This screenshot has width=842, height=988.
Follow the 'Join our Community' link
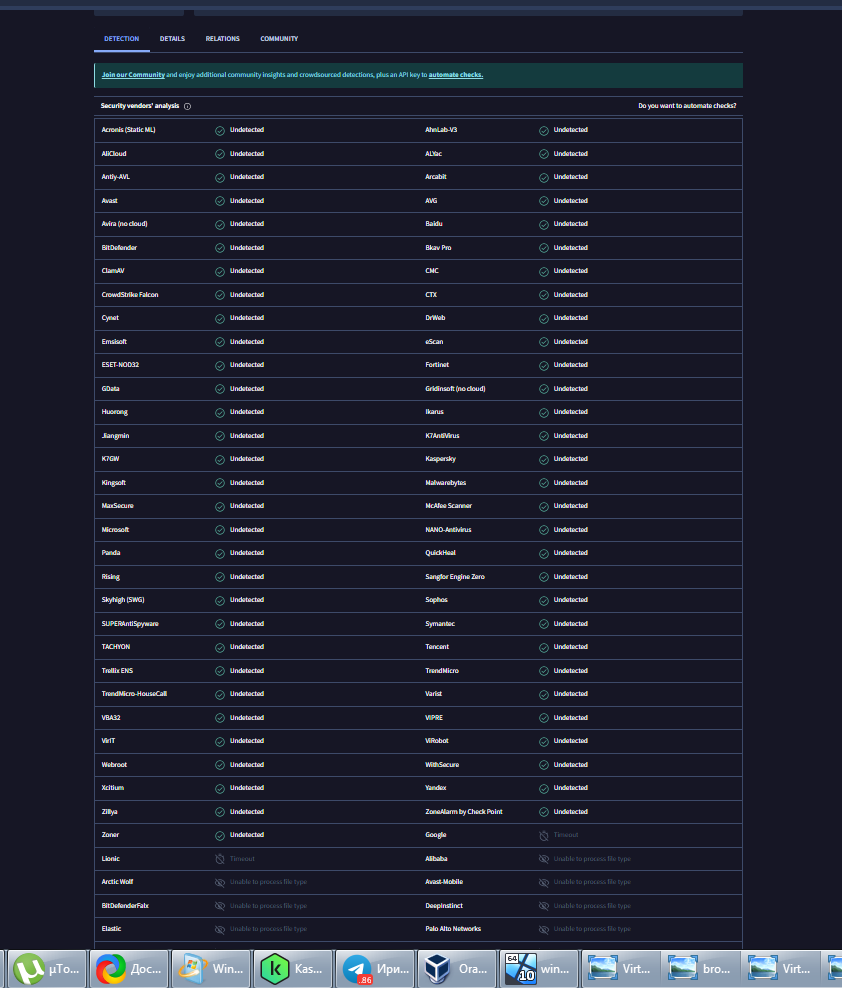(133, 75)
